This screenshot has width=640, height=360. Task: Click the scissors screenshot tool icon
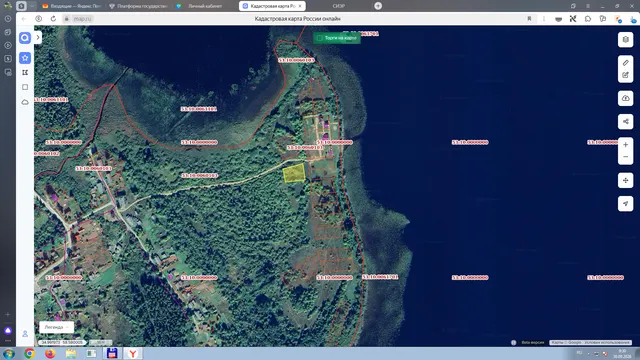point(573,19)
